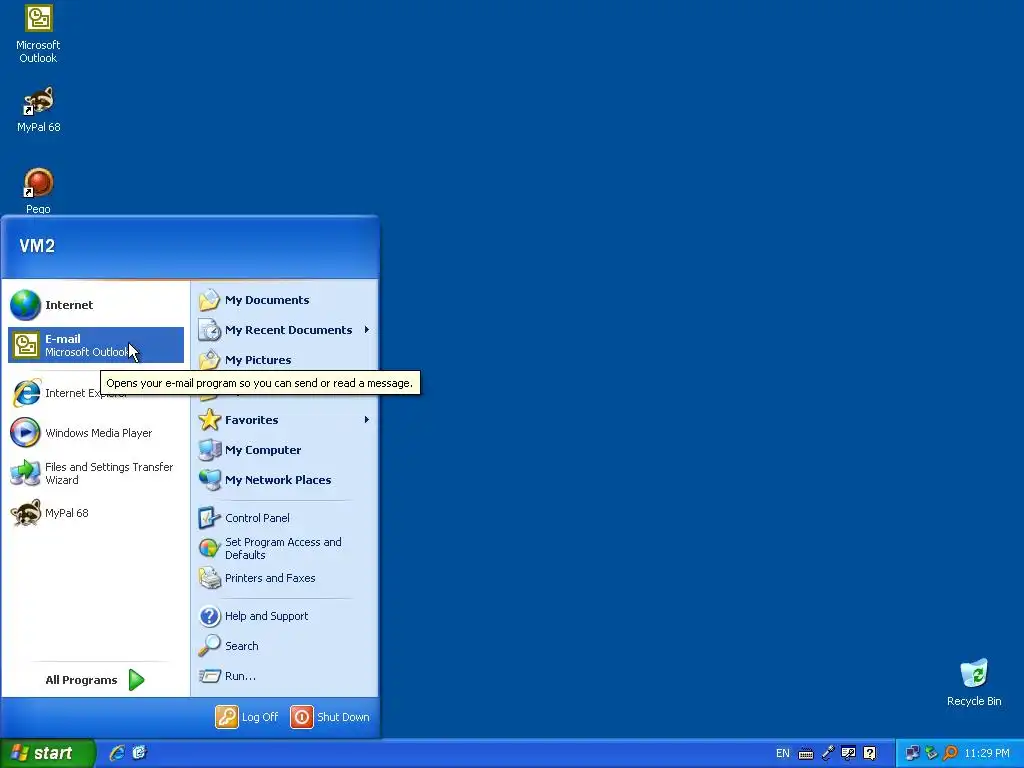Open Internet Explorer from recent programs

point(96,393)
